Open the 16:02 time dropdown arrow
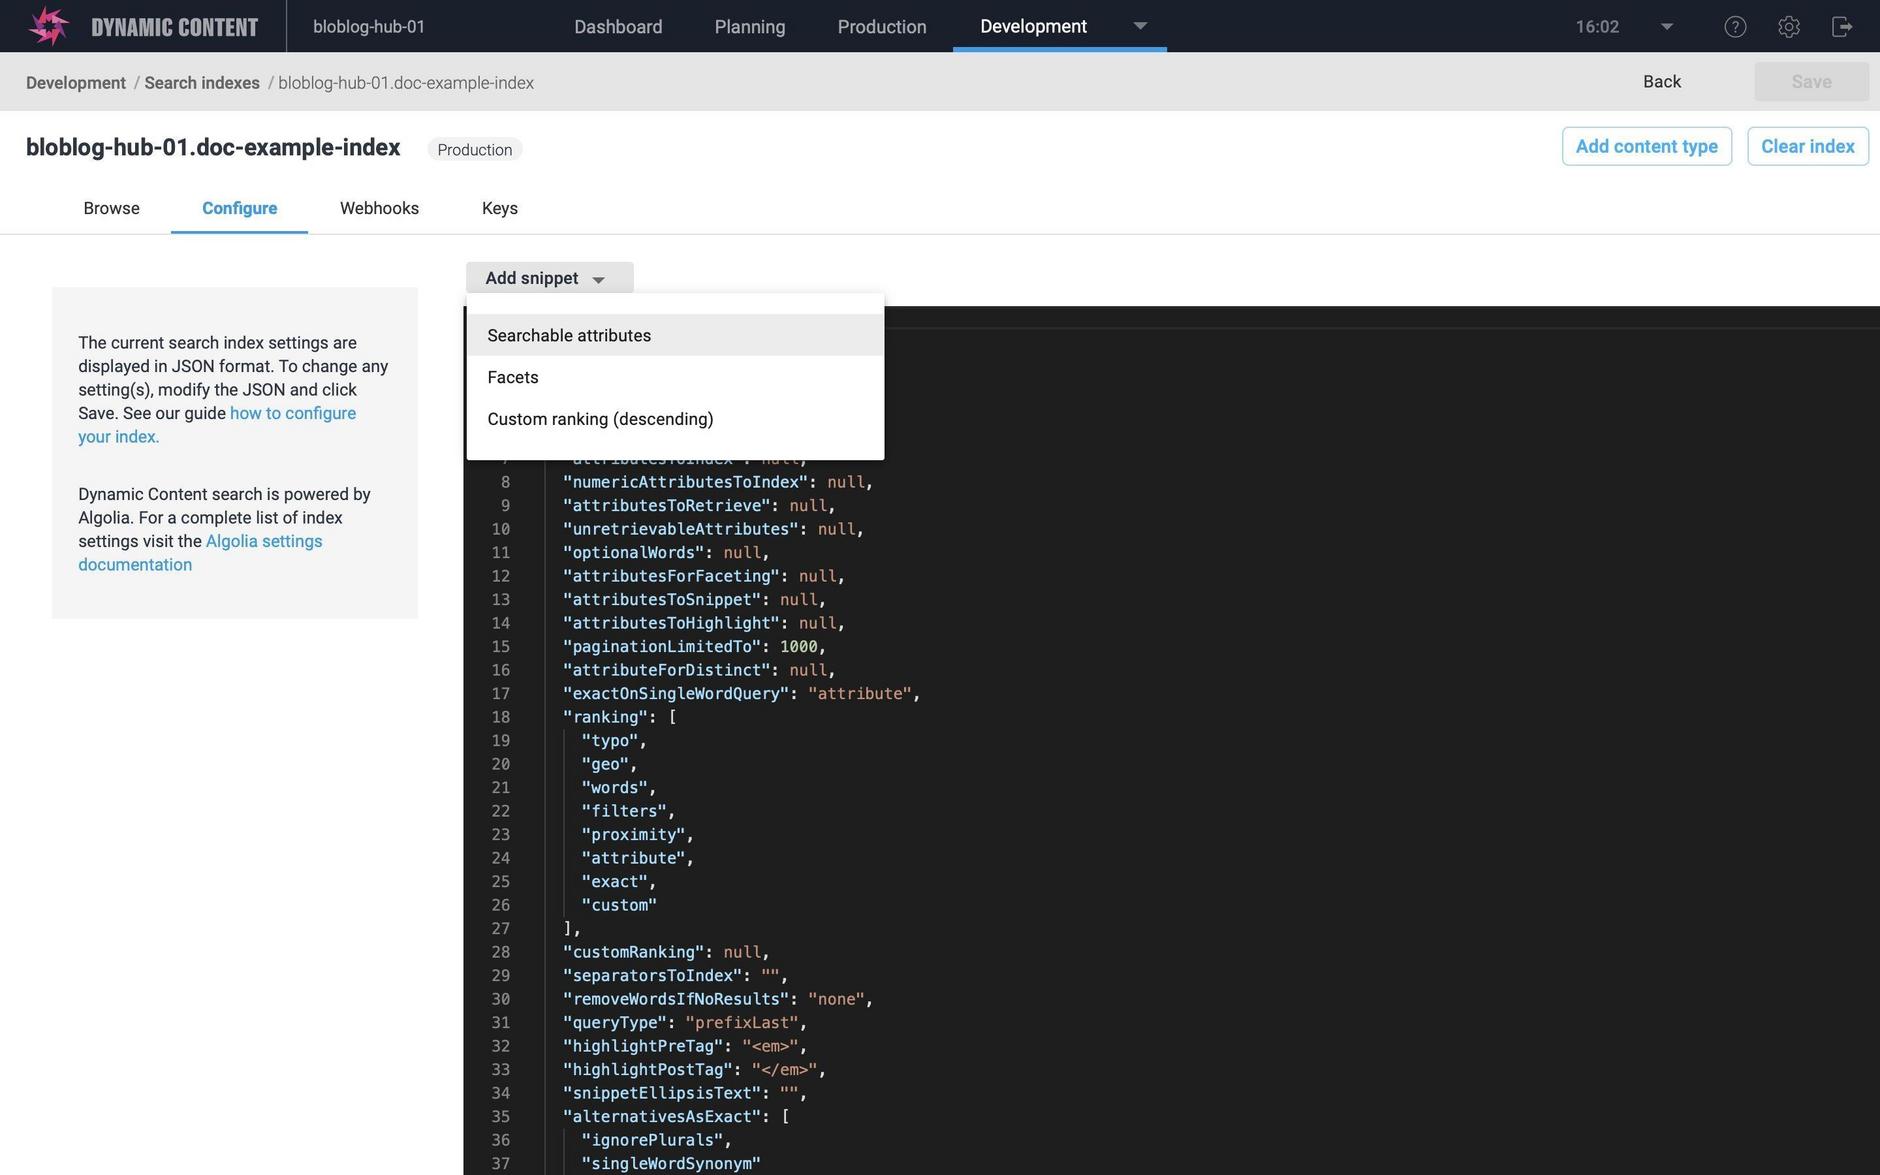 coord(1666,27)
